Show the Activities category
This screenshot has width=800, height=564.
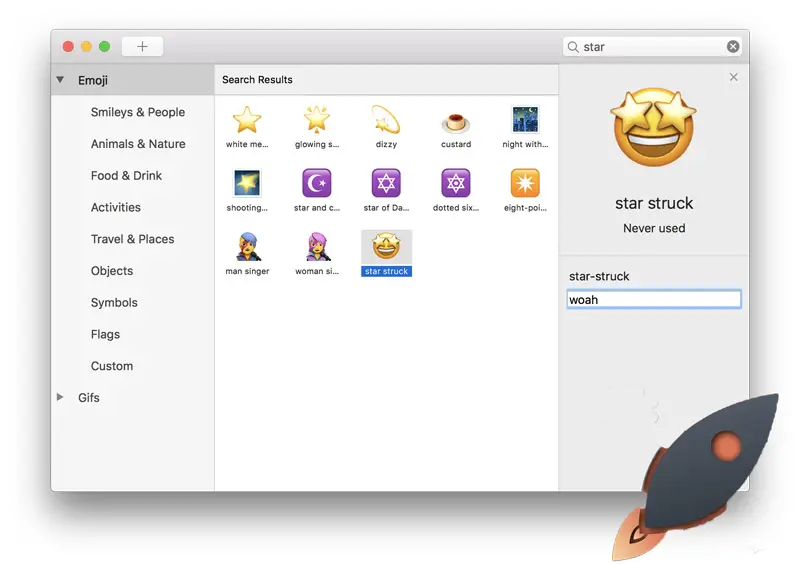(x=116, y=207)
